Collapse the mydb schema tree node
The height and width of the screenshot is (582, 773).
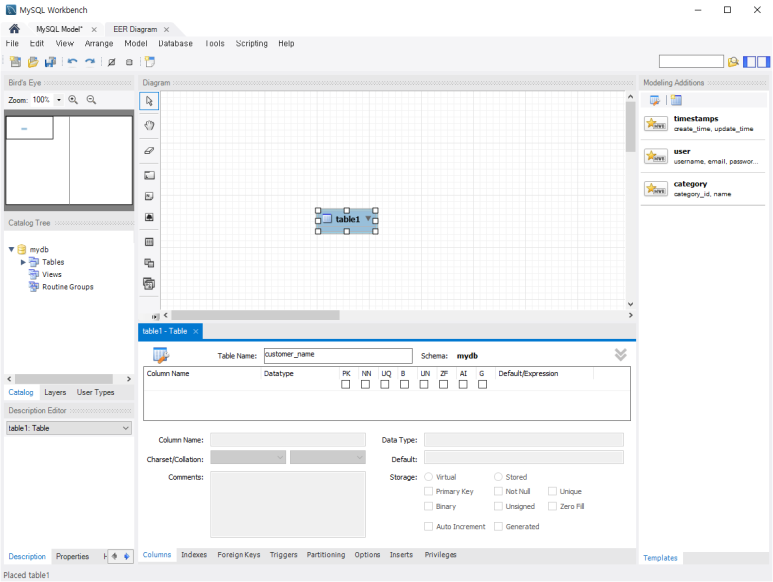pyautogui.click(x=11, y=249)
